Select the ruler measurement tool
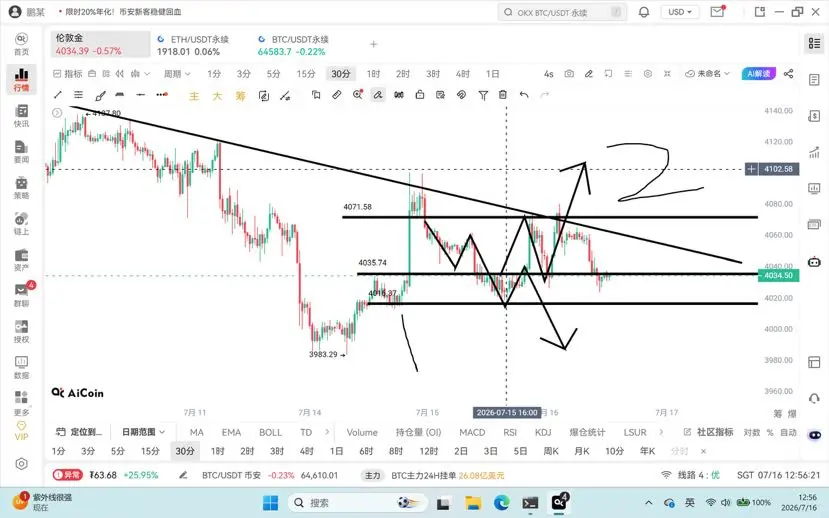This screenshot has height=518, width=829. (336, 95)
